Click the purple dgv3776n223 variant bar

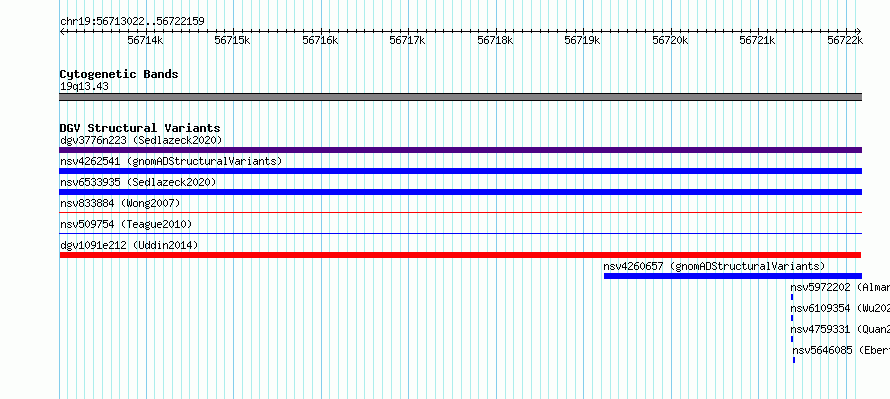tap(460, 150)
